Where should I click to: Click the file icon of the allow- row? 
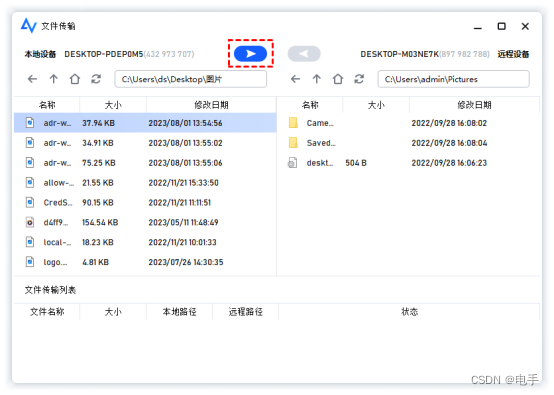(30, 183)
